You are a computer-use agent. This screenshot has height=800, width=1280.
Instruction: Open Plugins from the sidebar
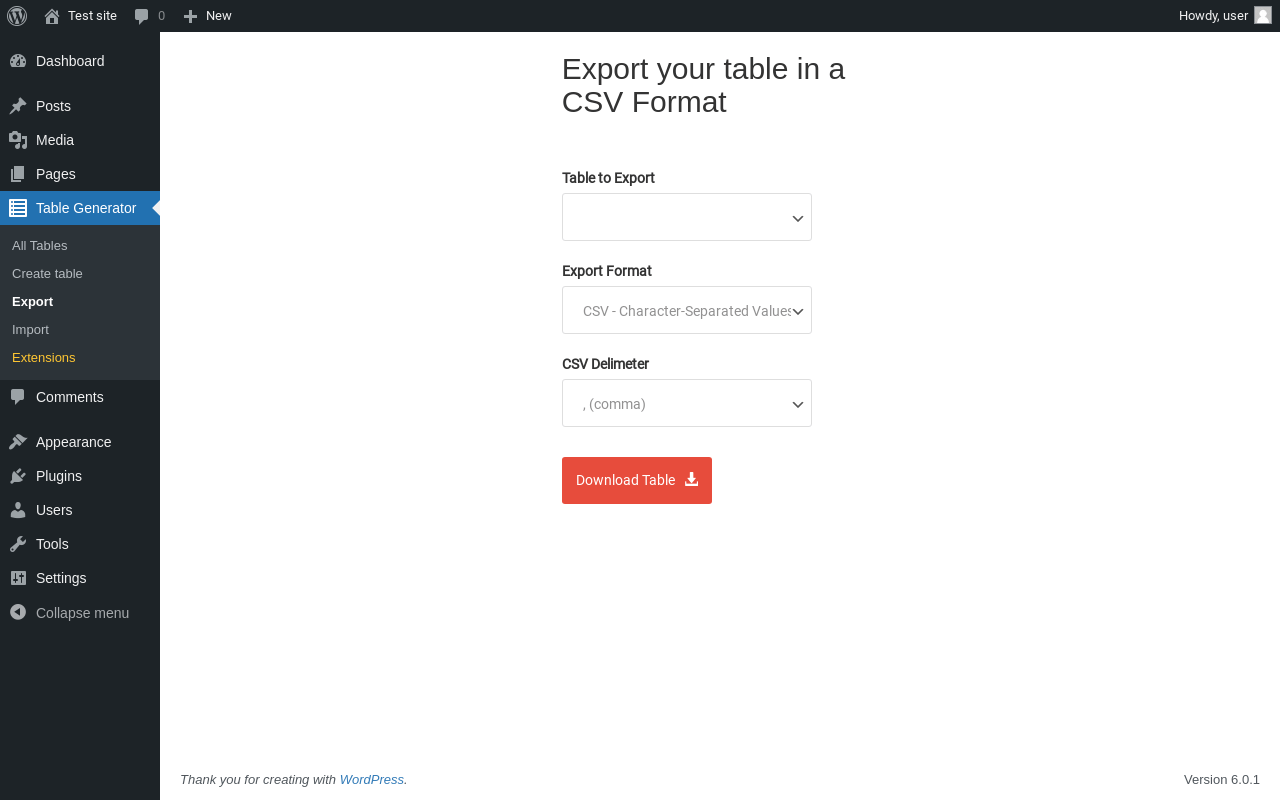tap(58, 476)
